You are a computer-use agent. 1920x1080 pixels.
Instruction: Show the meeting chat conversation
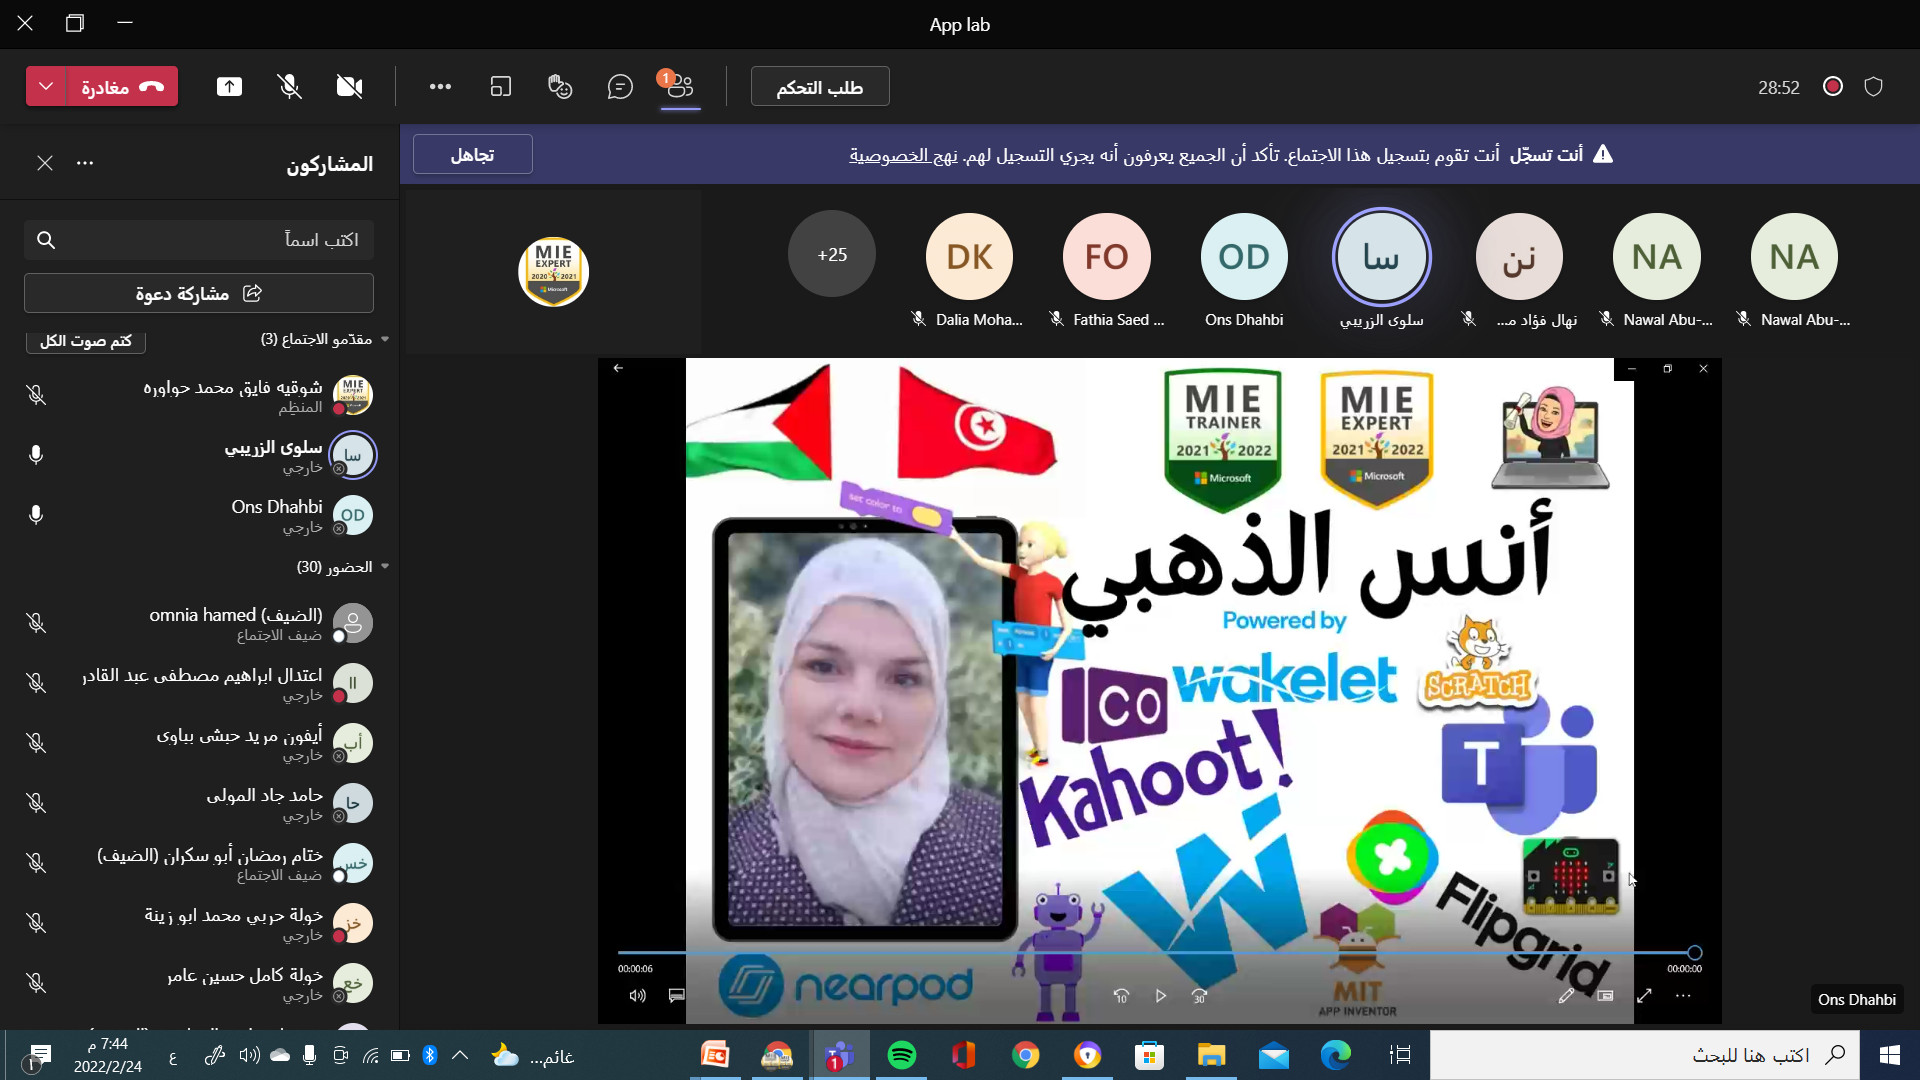620,87
